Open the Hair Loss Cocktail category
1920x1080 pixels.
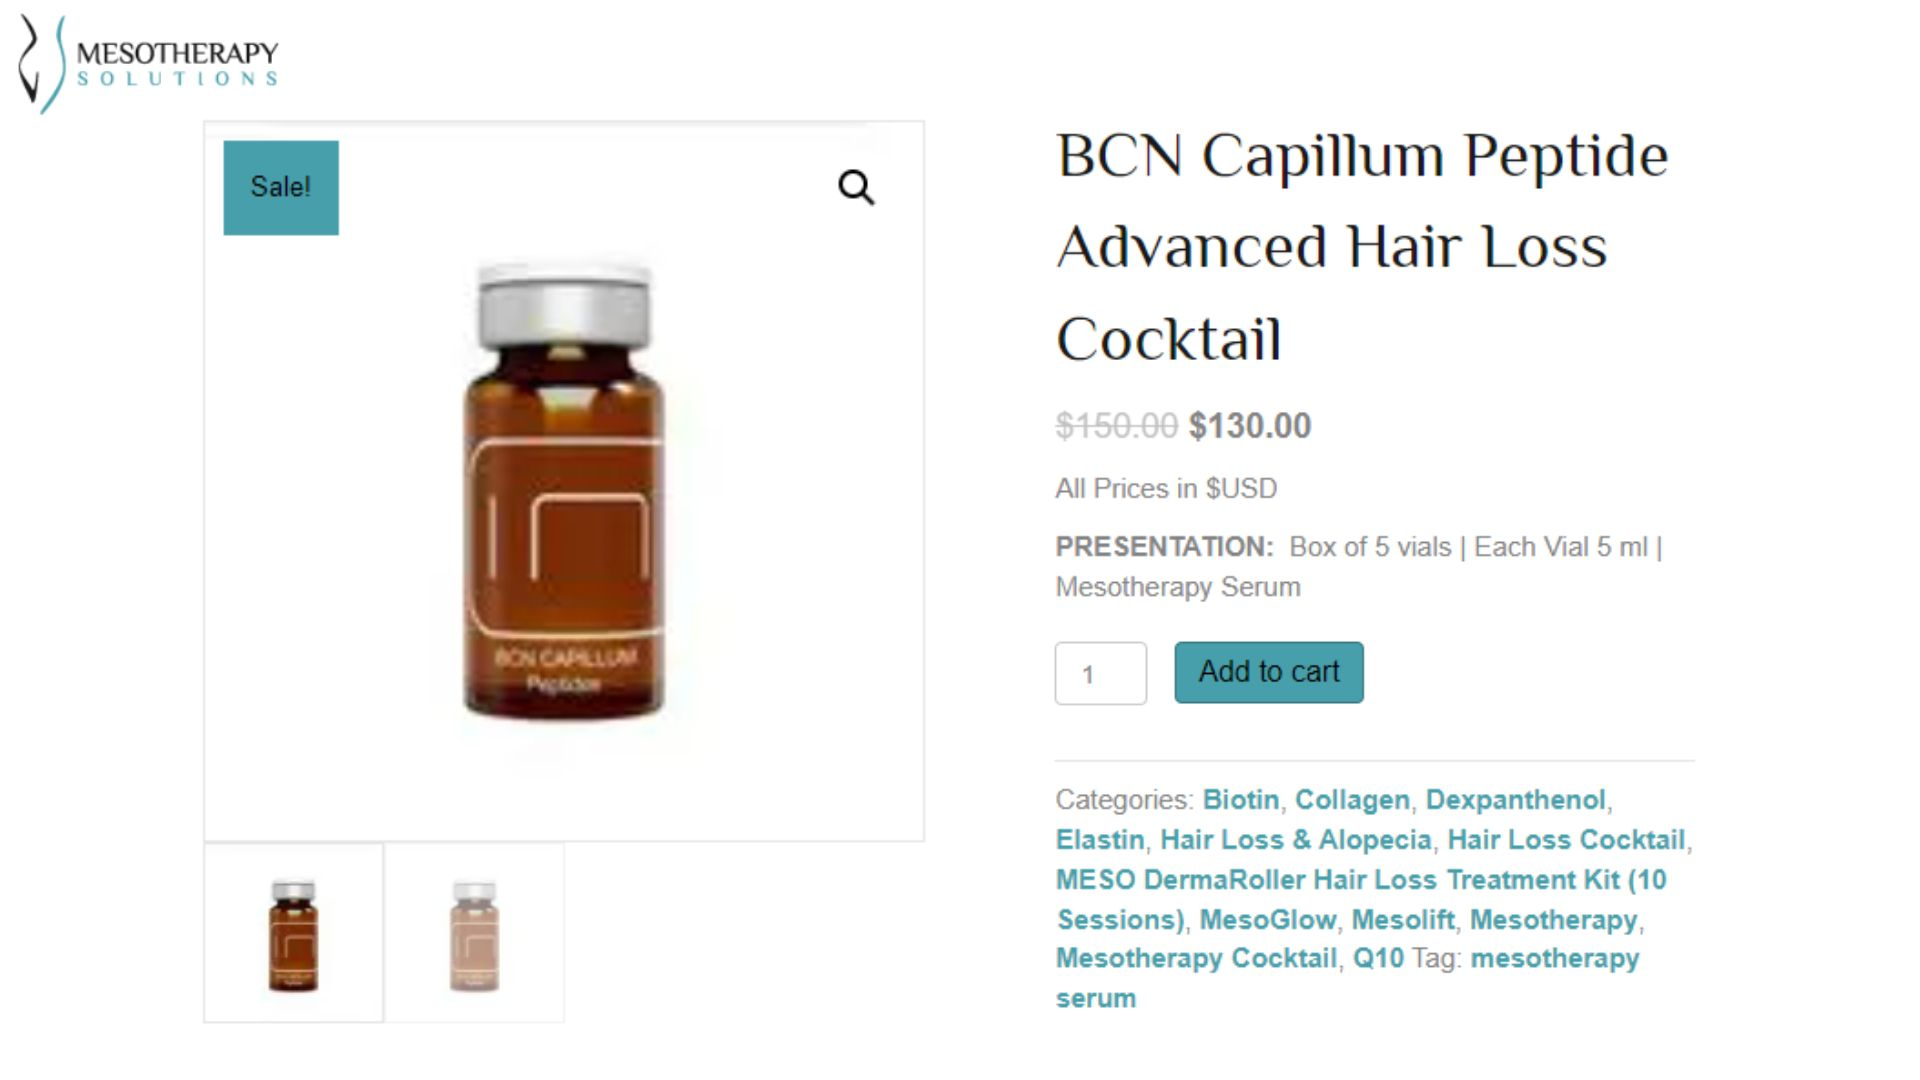[1566, 840]
